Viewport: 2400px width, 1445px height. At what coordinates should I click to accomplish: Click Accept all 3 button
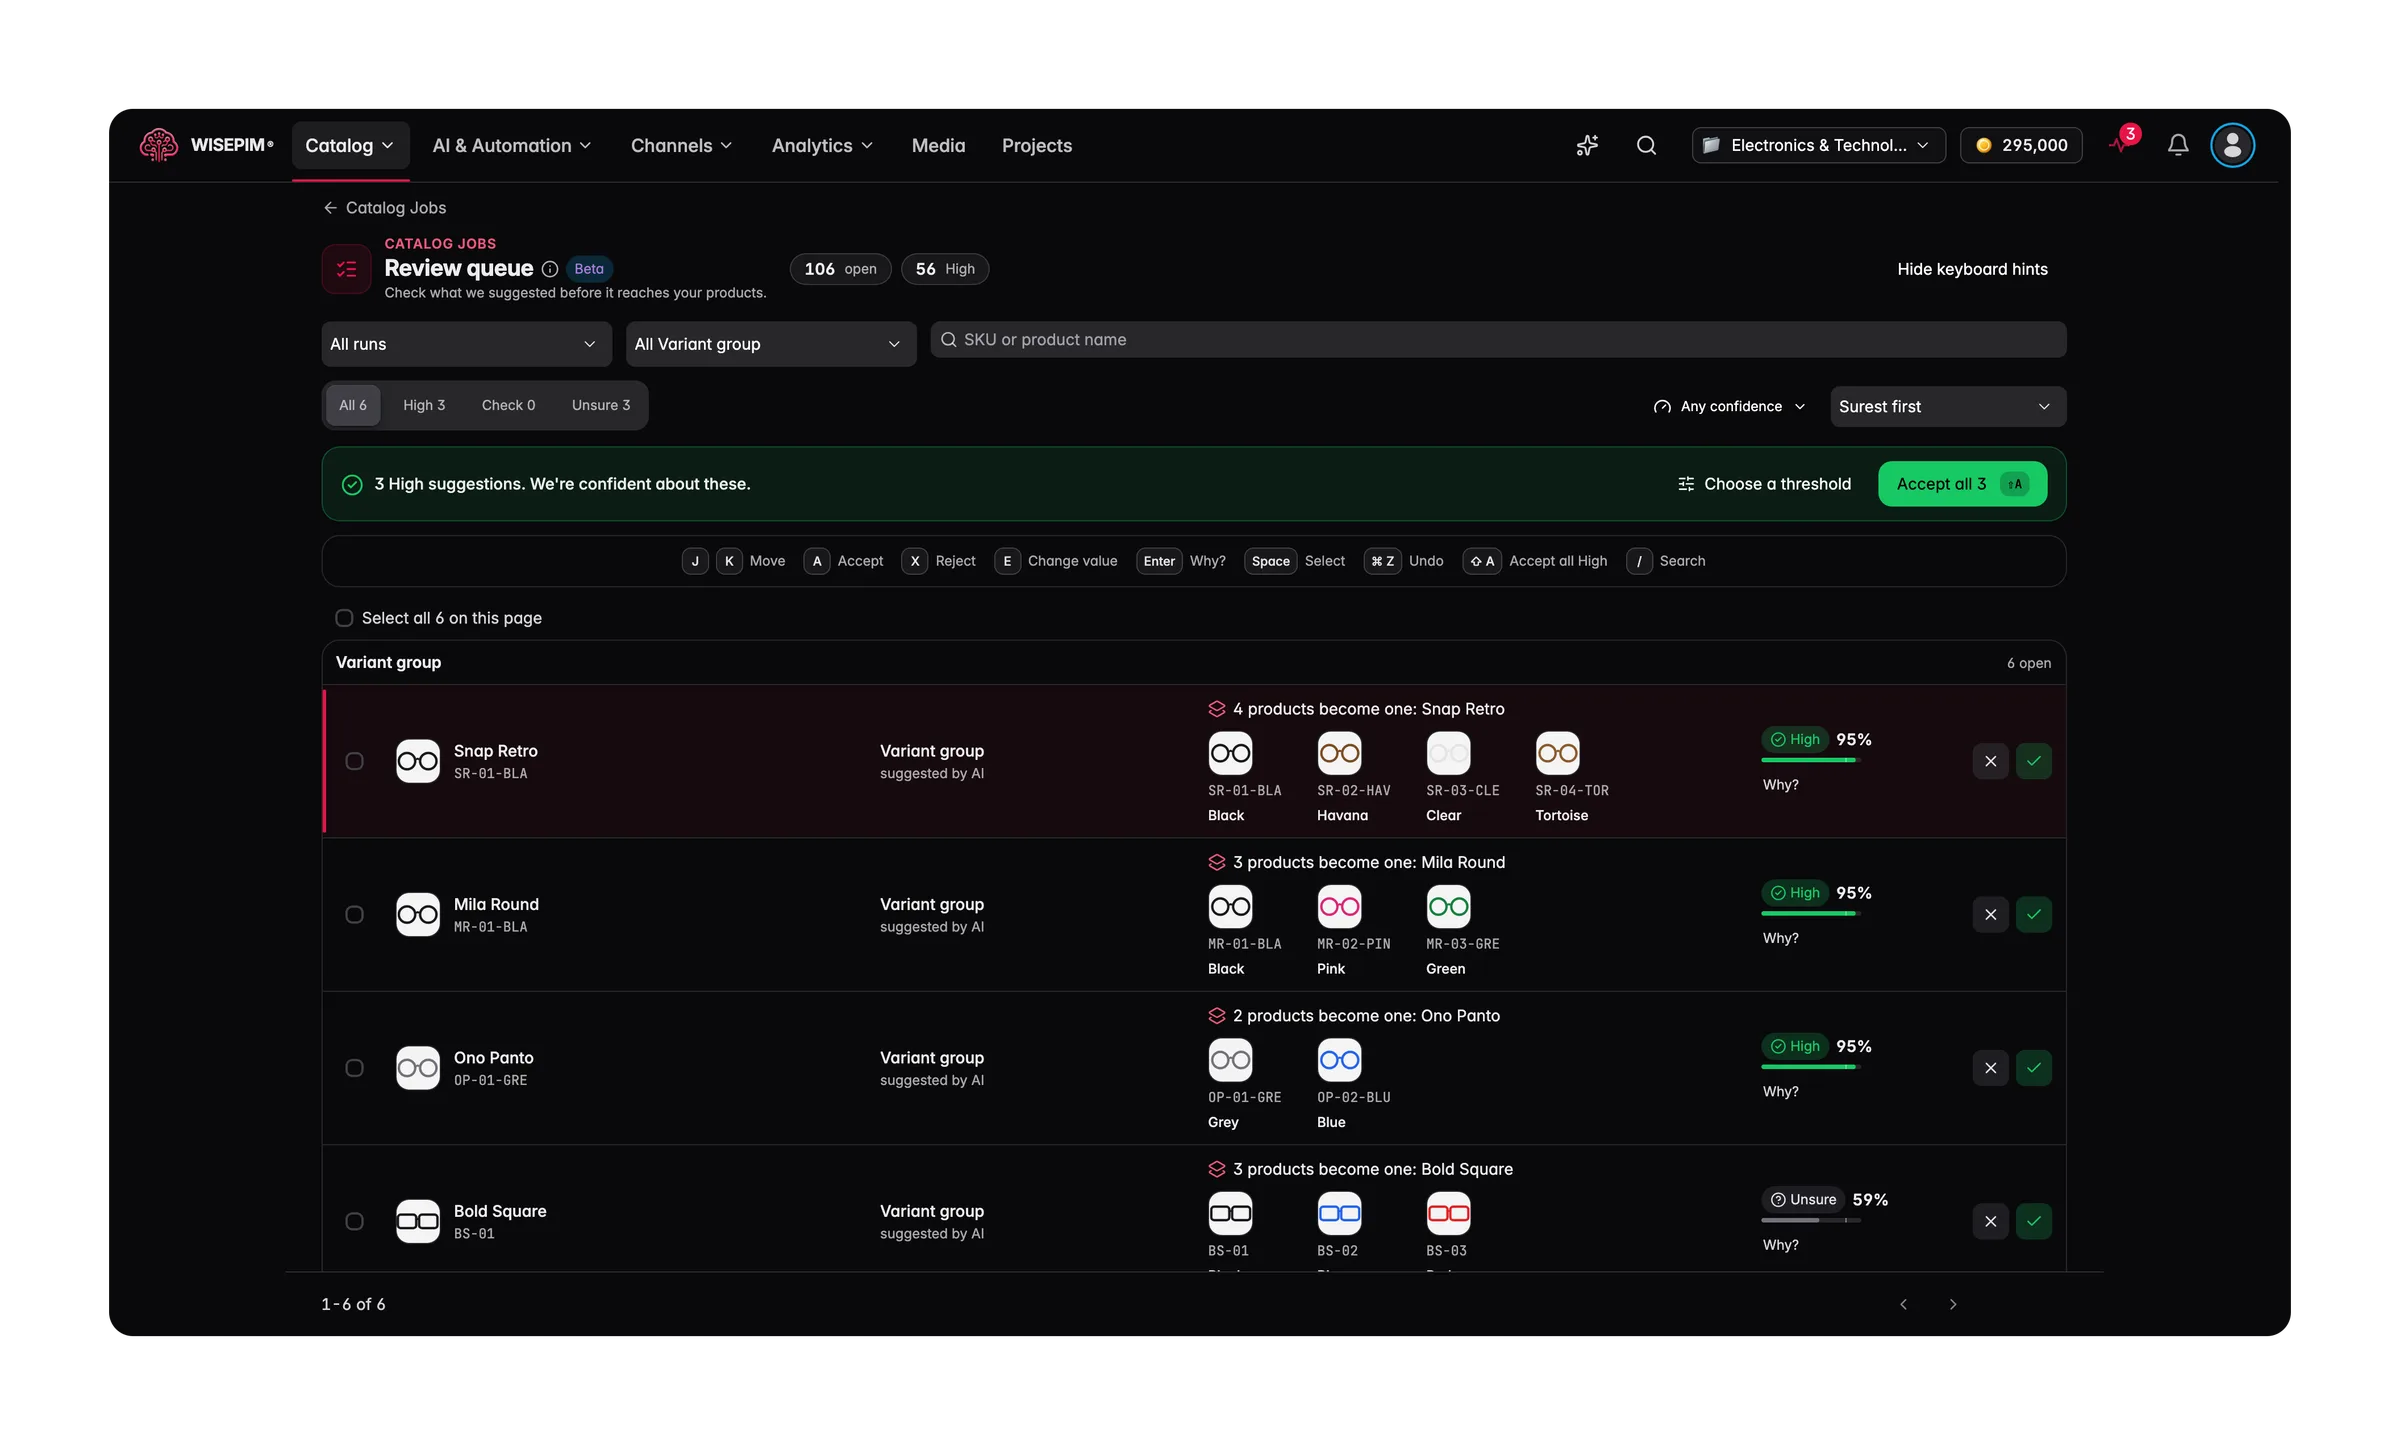tap(1962, 484)
